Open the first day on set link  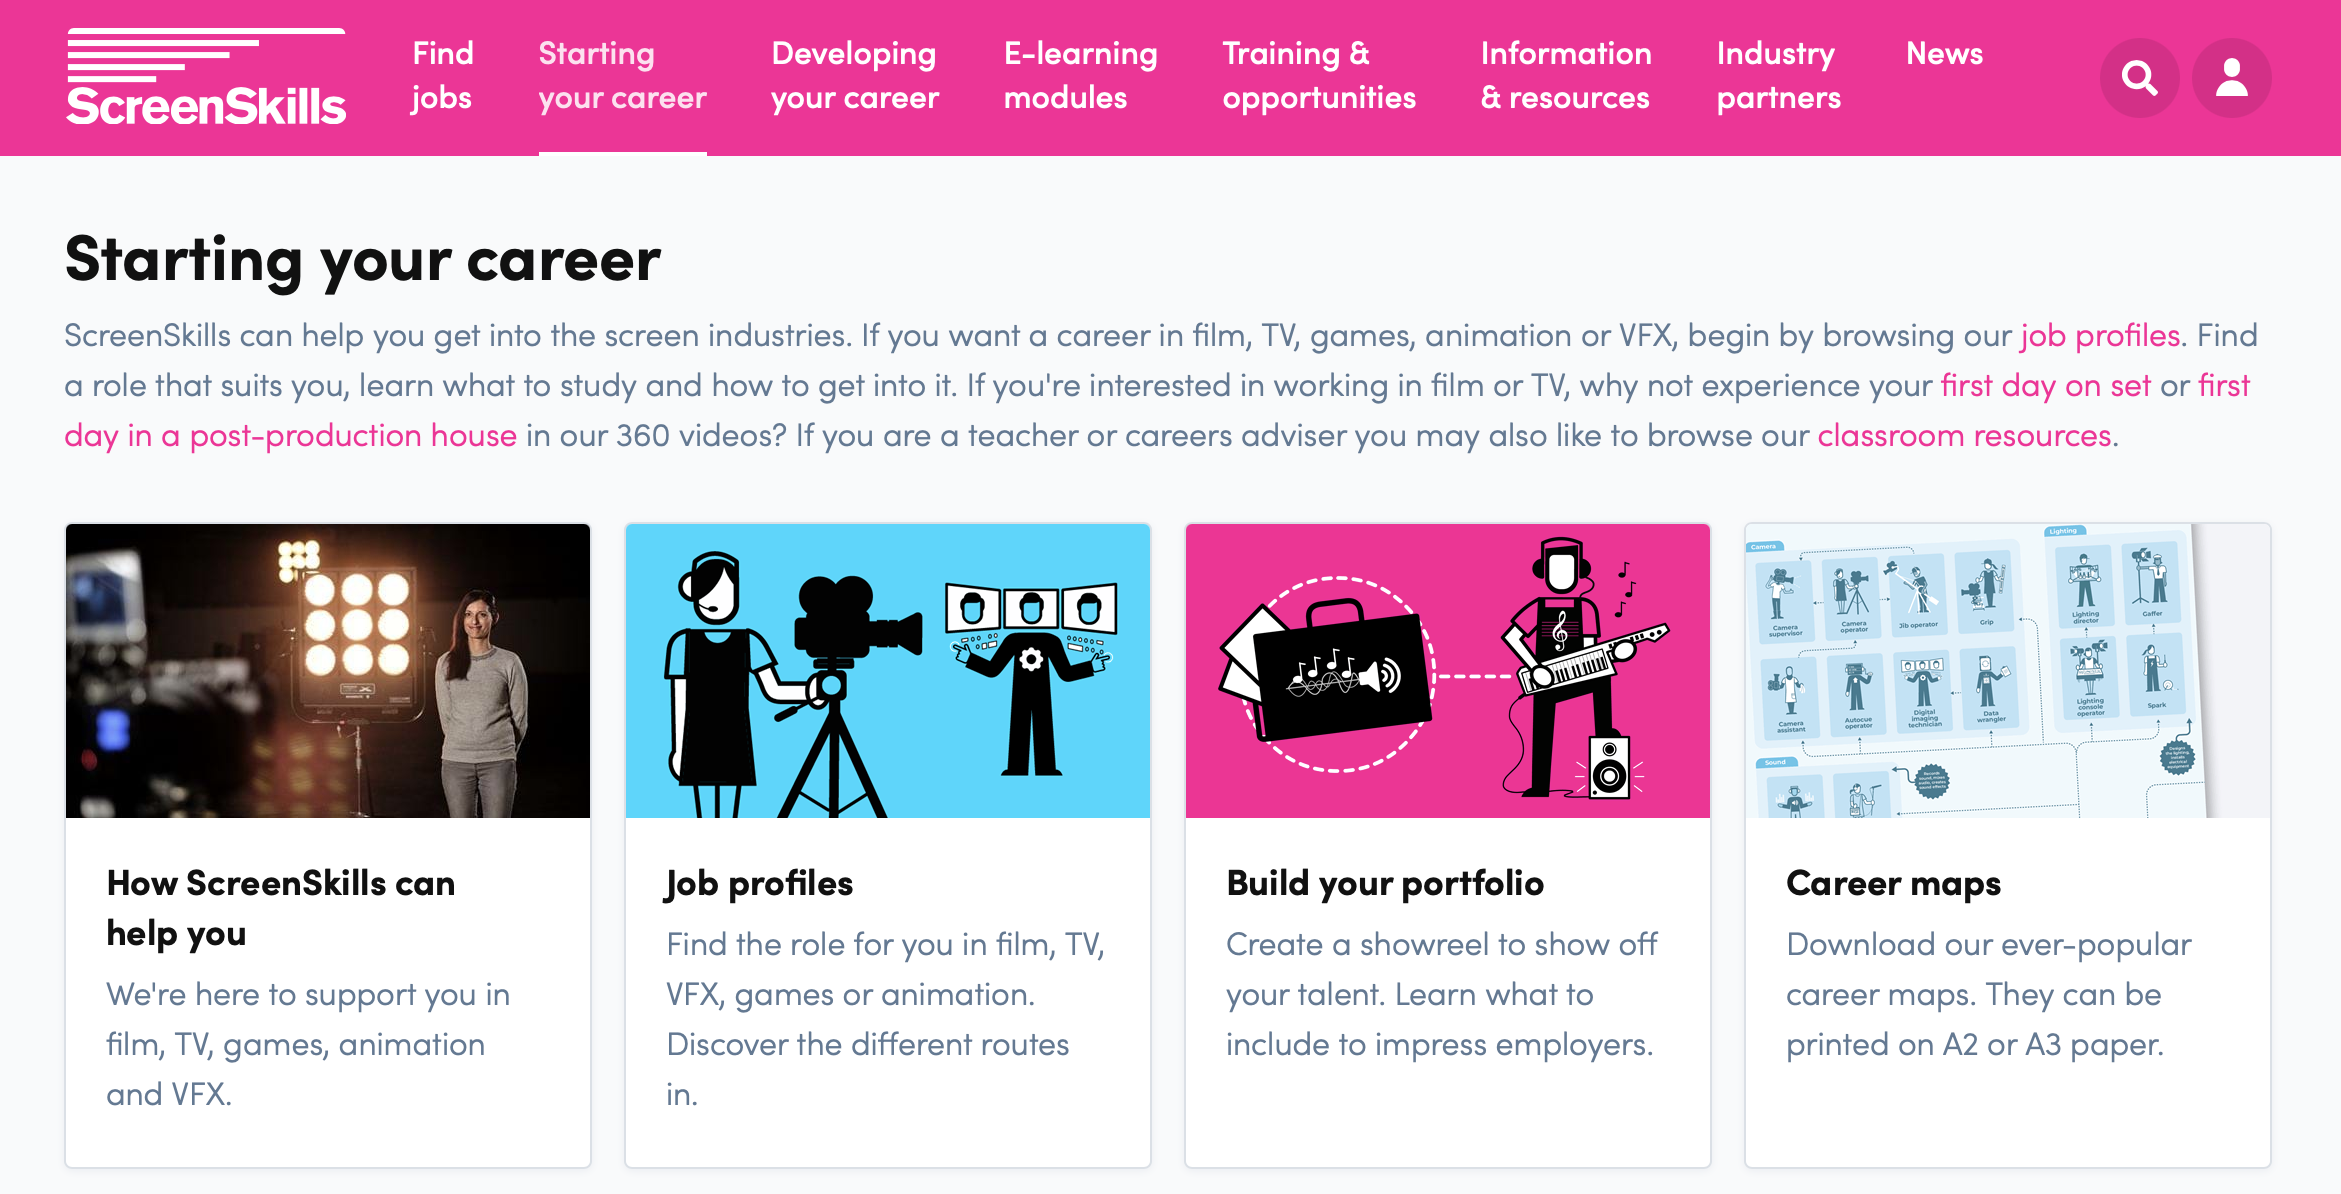click(2045, 386)
